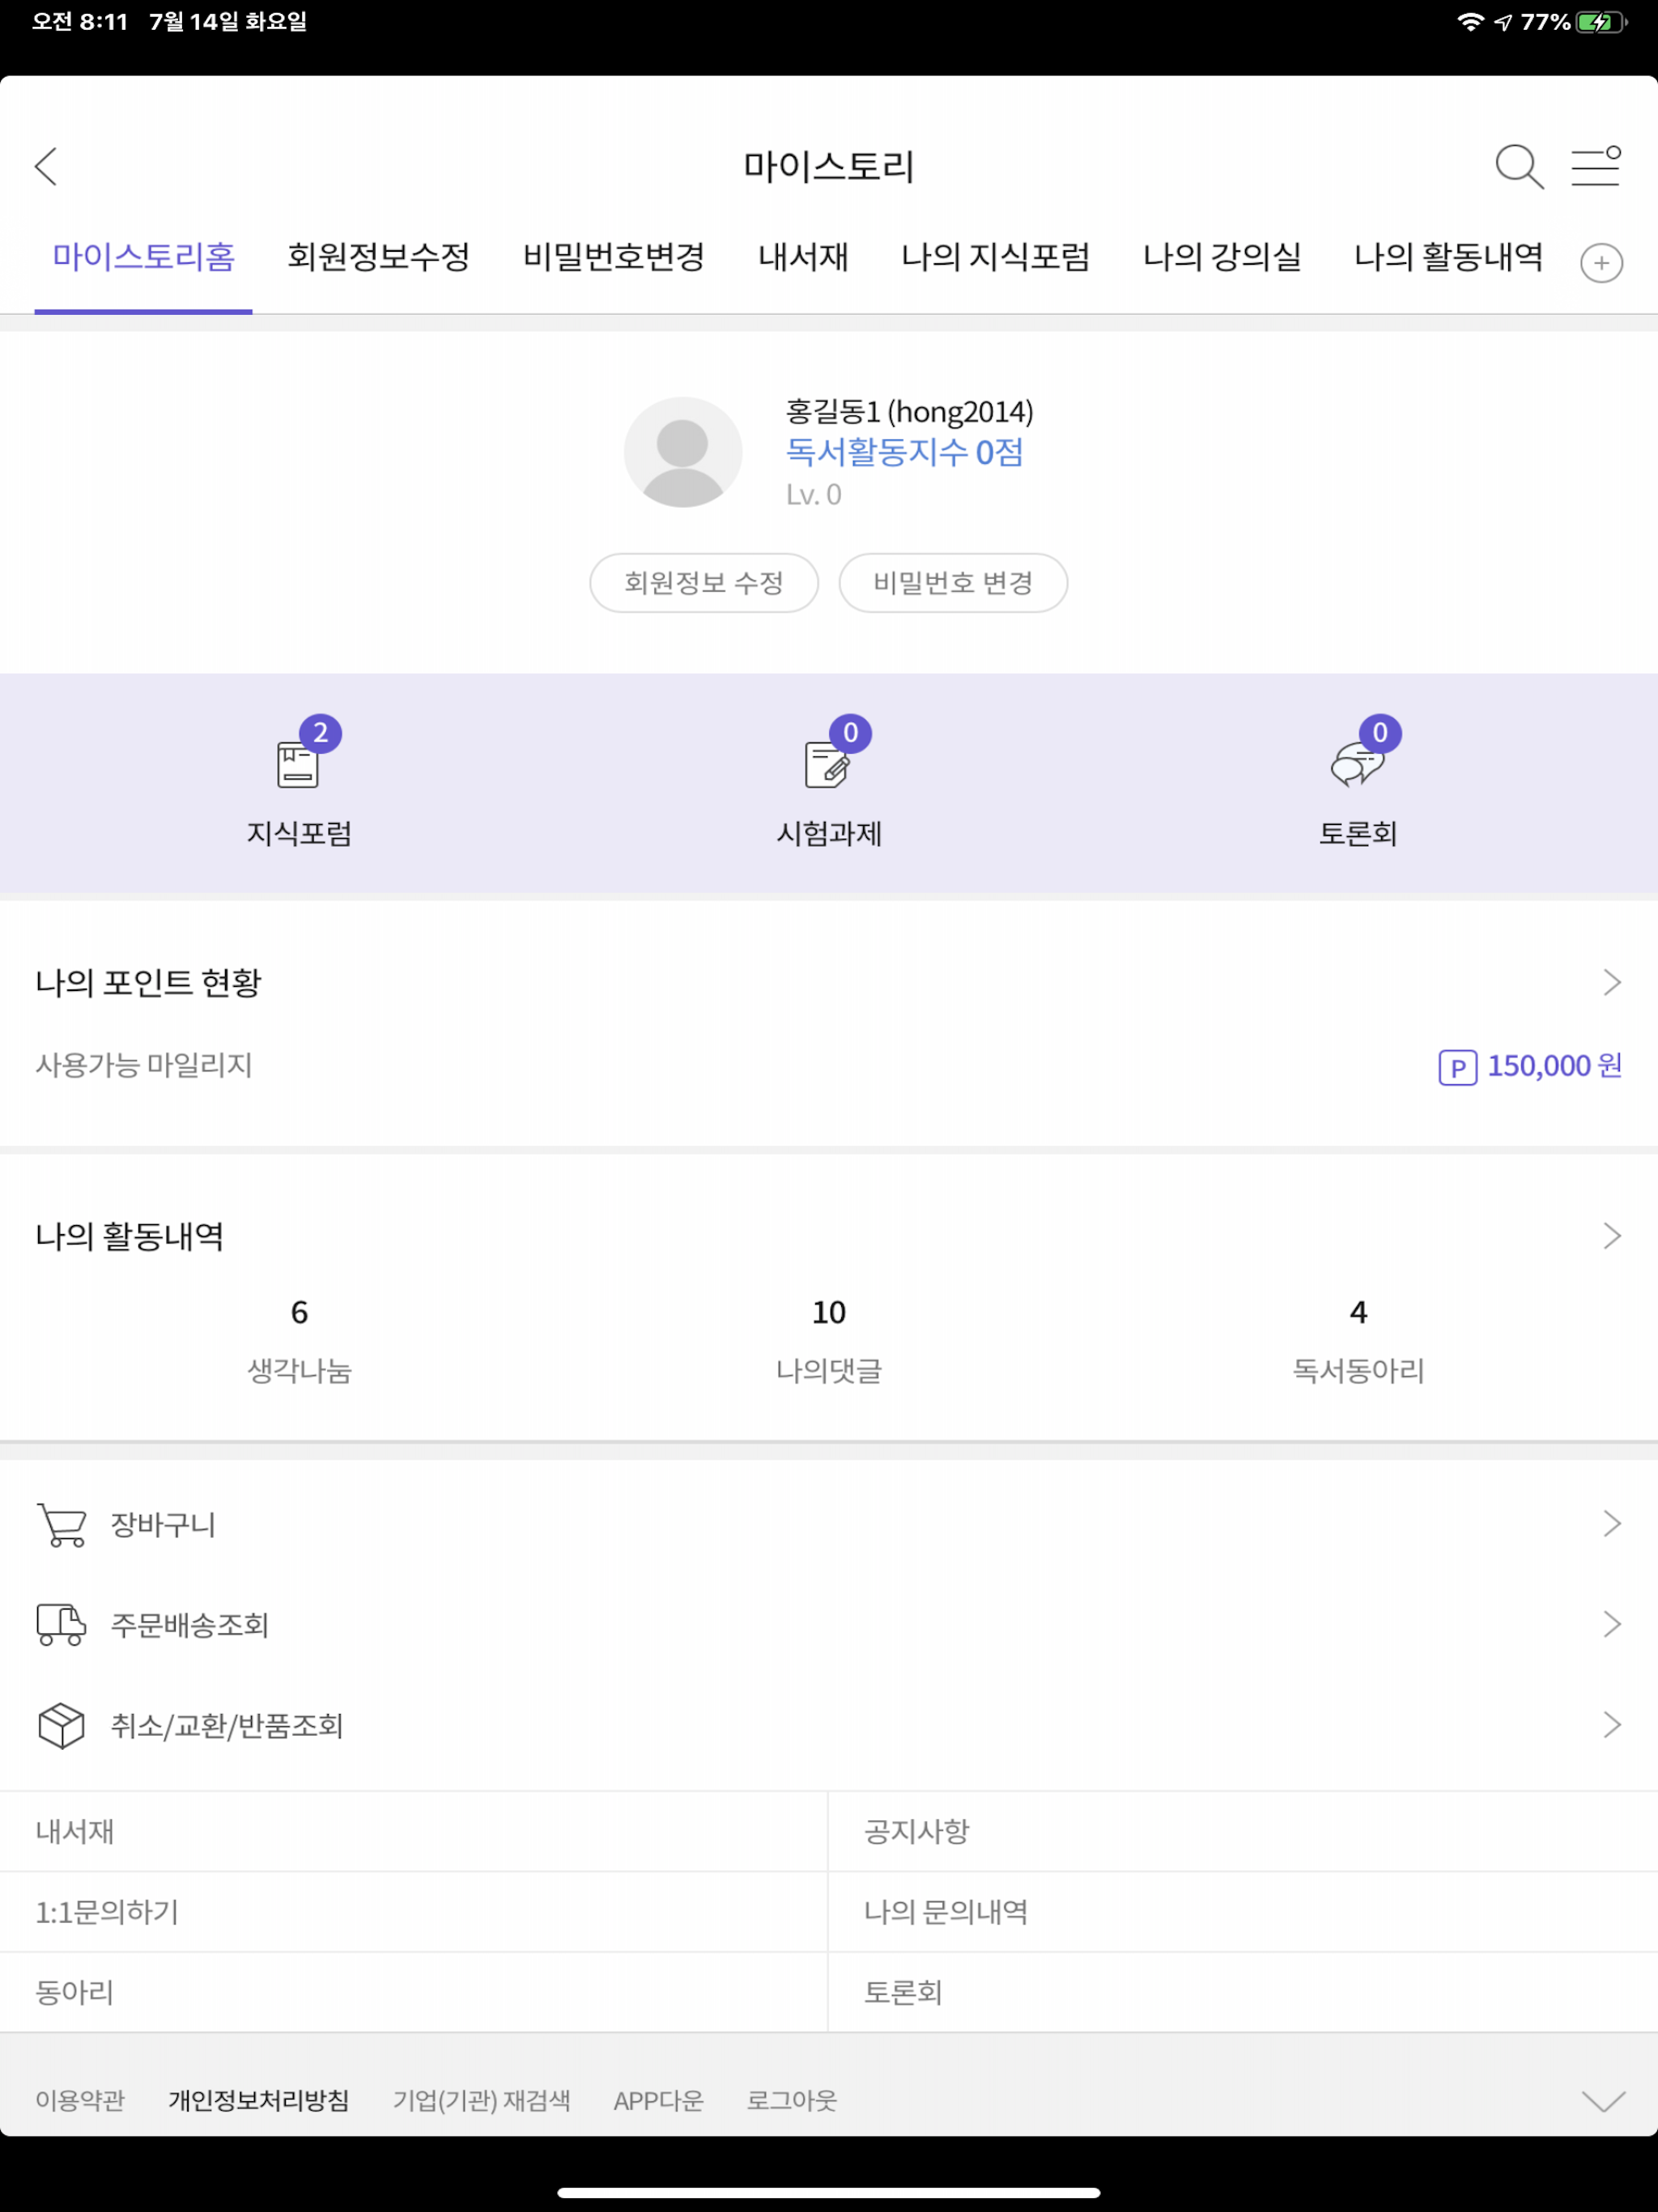This screenshot has width=1658, height=2212.
Task: Click the 로그아웃 link in the footer
Action: (x=792, y=2101)
